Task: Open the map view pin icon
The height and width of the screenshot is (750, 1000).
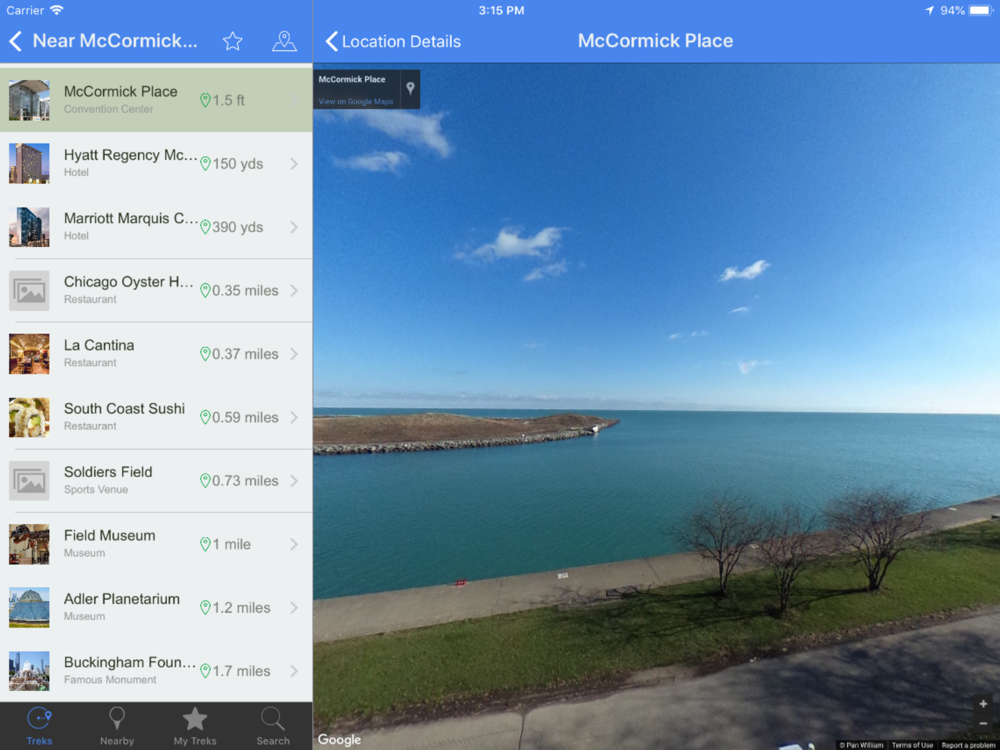Action: coord(284,41)
